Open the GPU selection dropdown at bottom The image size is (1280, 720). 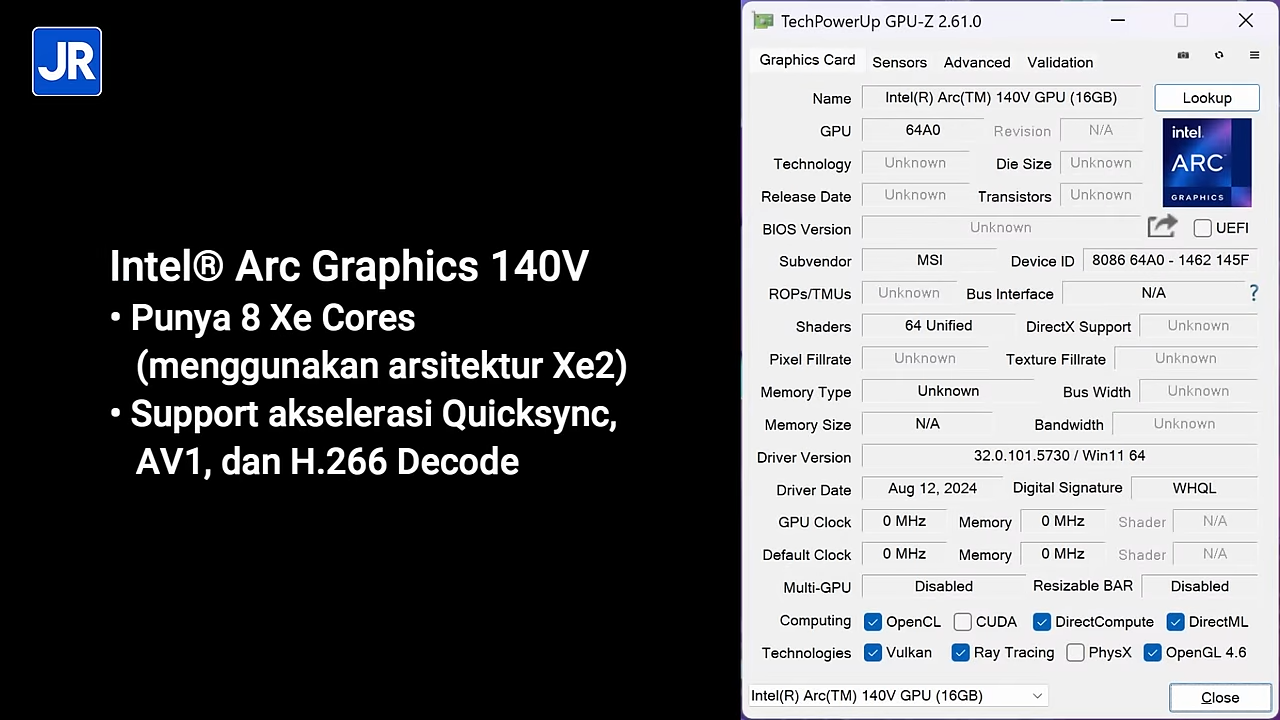pyautogui.click(x=899, y=696)
